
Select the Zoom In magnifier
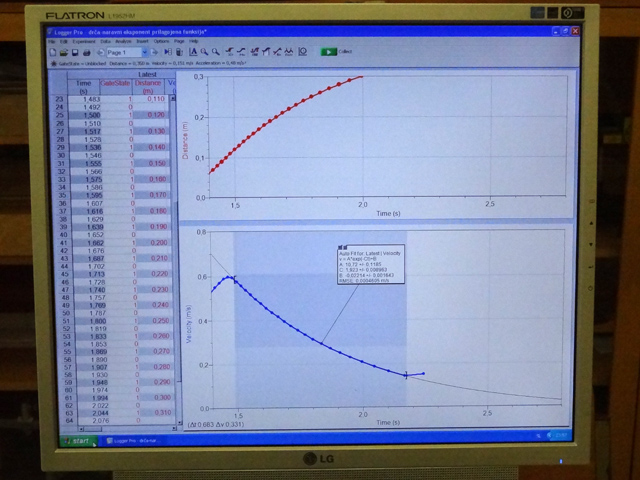[x=204, y=51]
